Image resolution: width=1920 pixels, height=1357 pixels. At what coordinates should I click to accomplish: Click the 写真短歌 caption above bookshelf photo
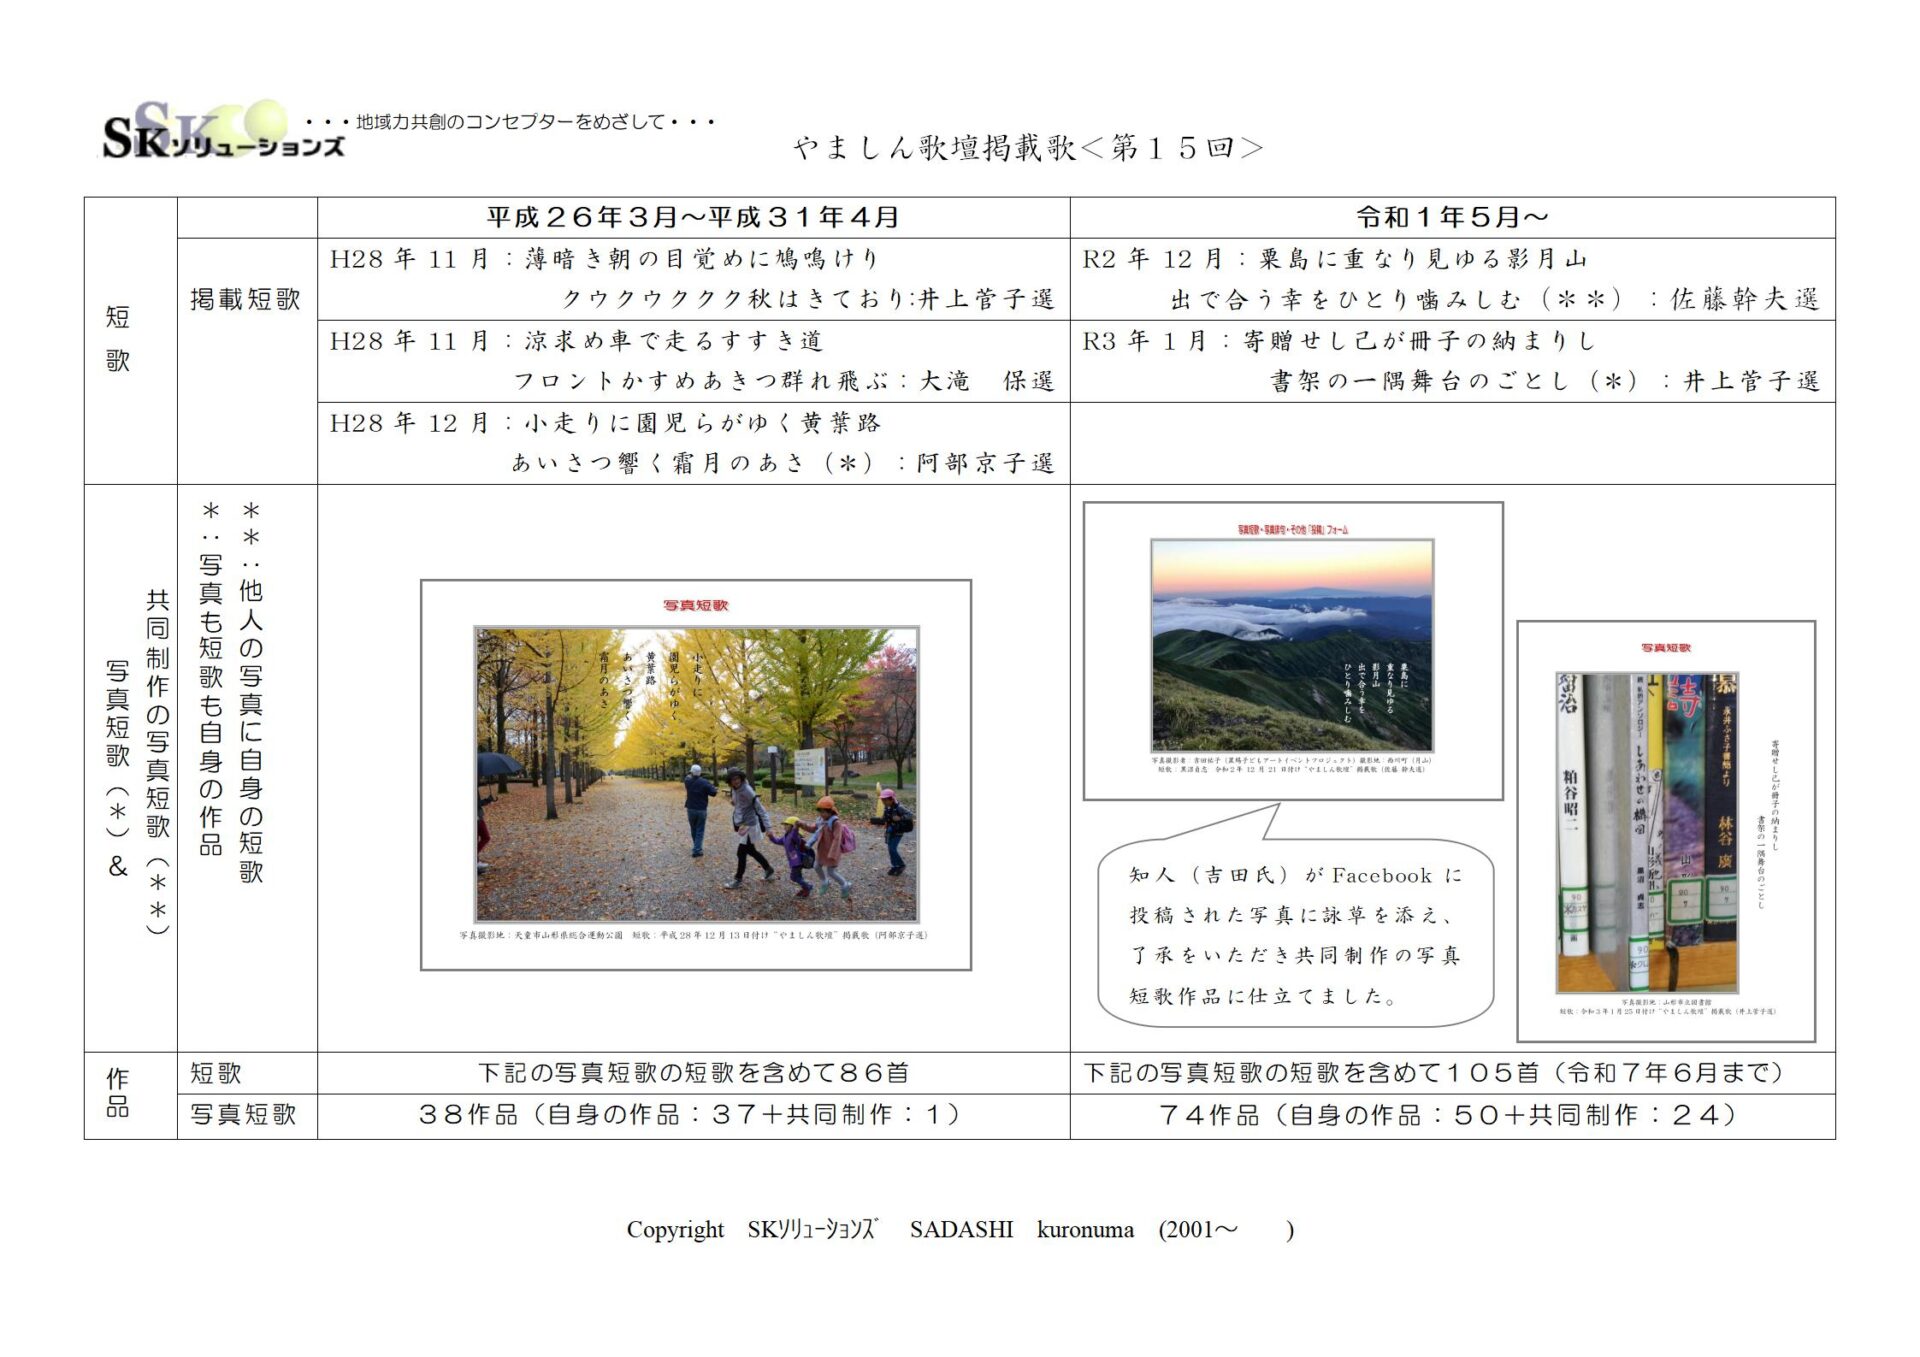pyautogui.click(x=1666, y=648)
